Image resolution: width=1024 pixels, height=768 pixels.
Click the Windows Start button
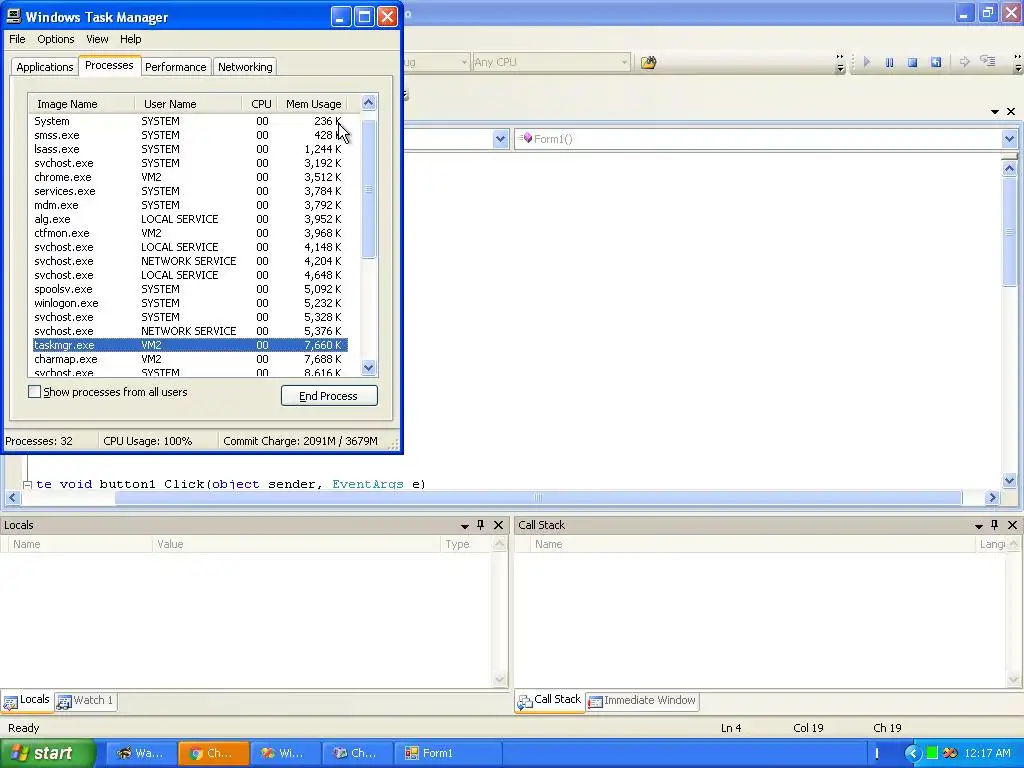[47, 753]
